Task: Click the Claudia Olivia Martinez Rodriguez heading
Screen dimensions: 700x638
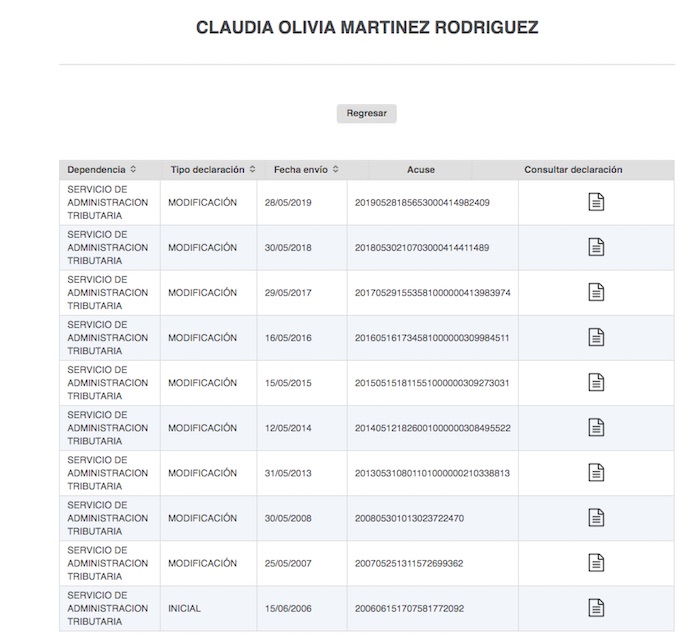Action: click(367, 28)
